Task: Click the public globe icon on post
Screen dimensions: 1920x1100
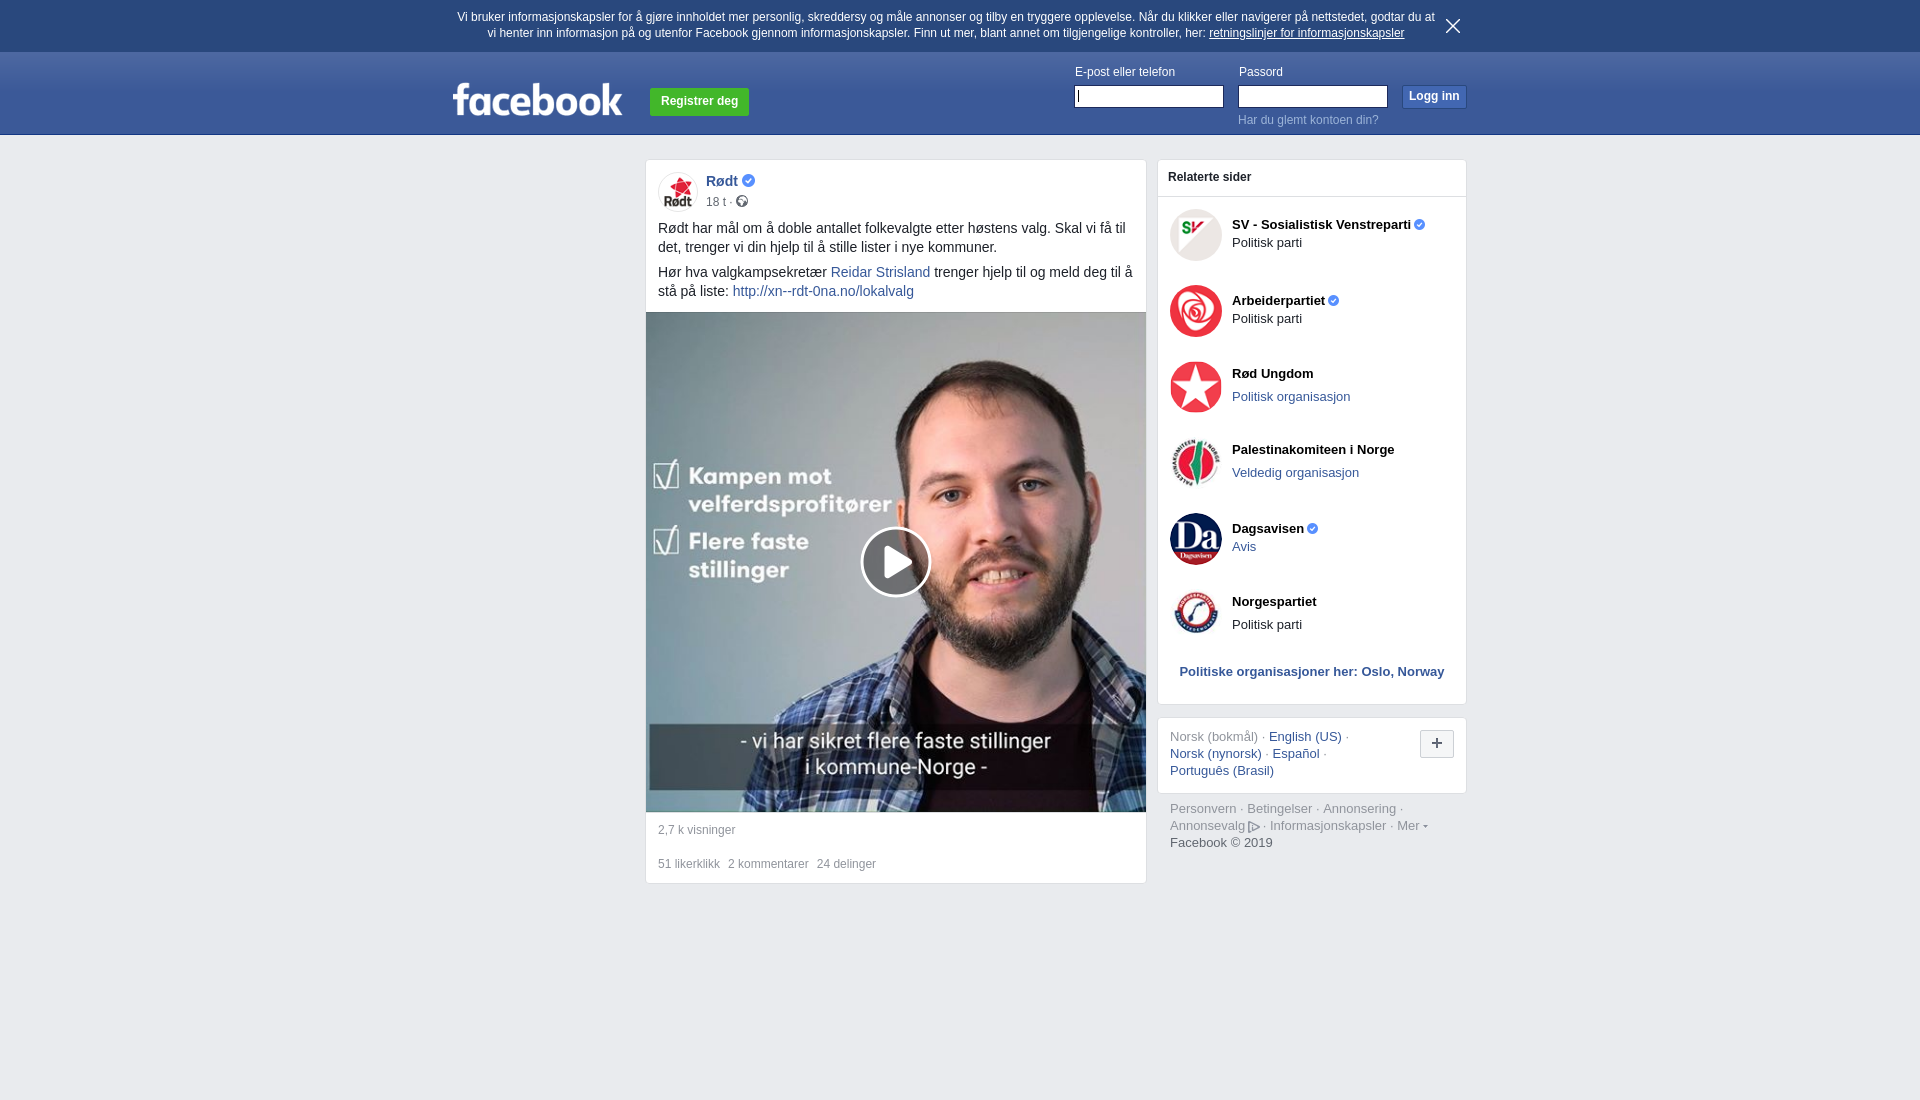Action: (x=742, y=201)
